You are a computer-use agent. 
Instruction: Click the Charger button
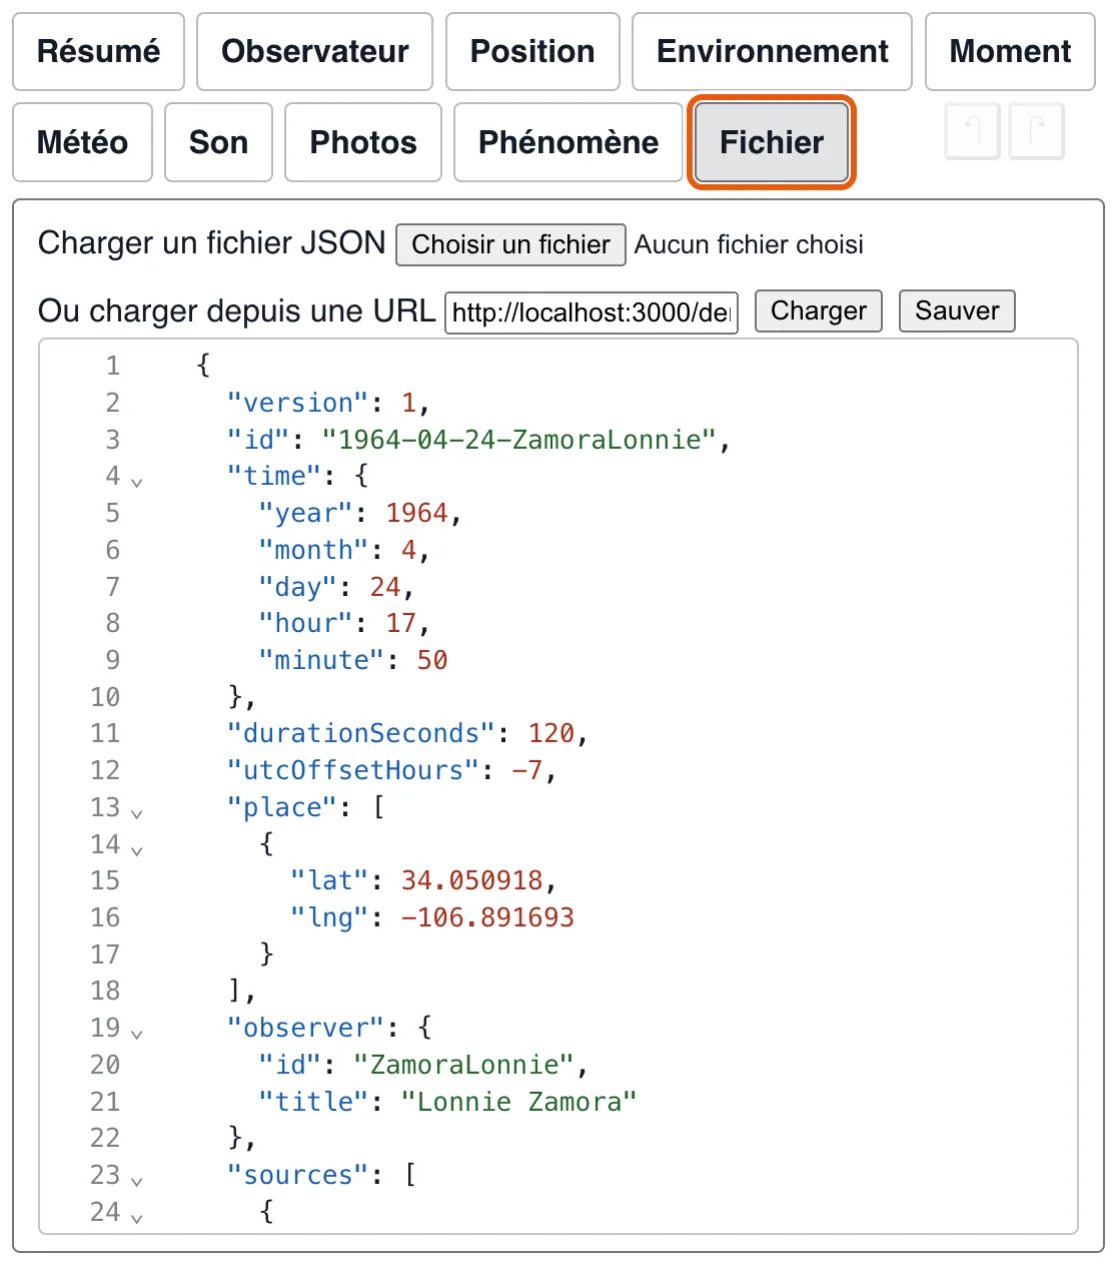pos(818,311)
